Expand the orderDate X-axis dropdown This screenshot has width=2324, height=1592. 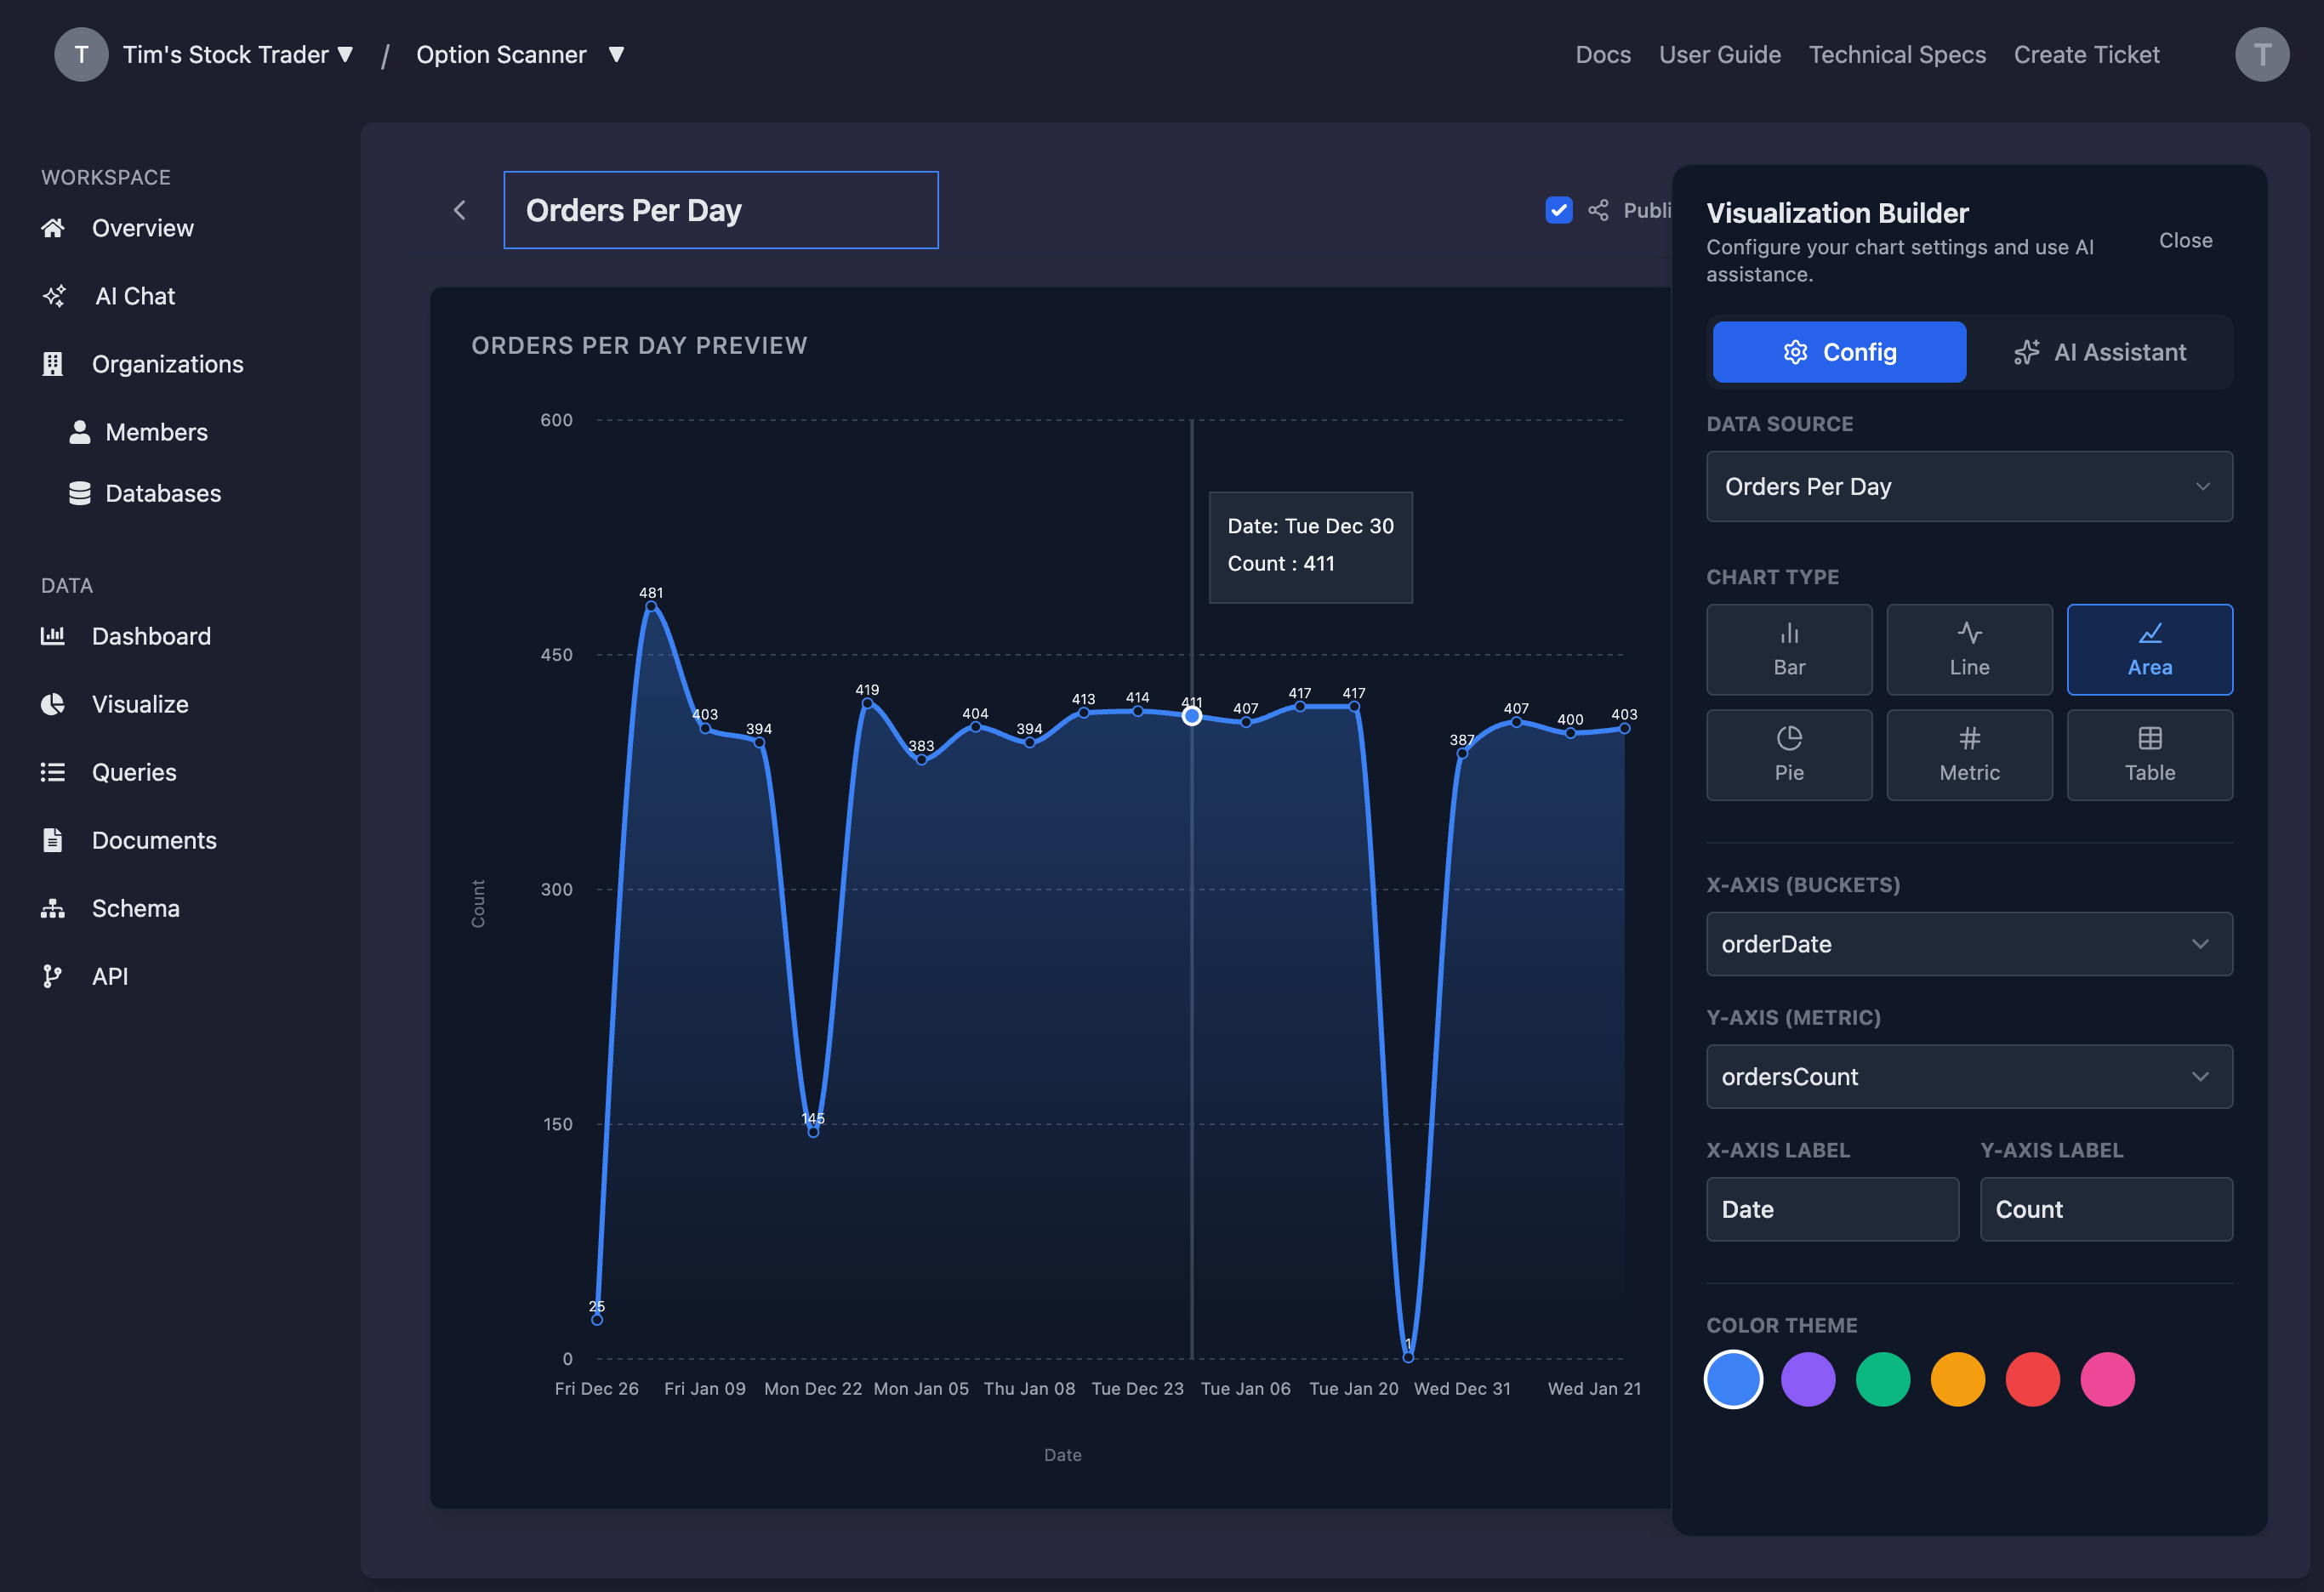click(1968, 944)
